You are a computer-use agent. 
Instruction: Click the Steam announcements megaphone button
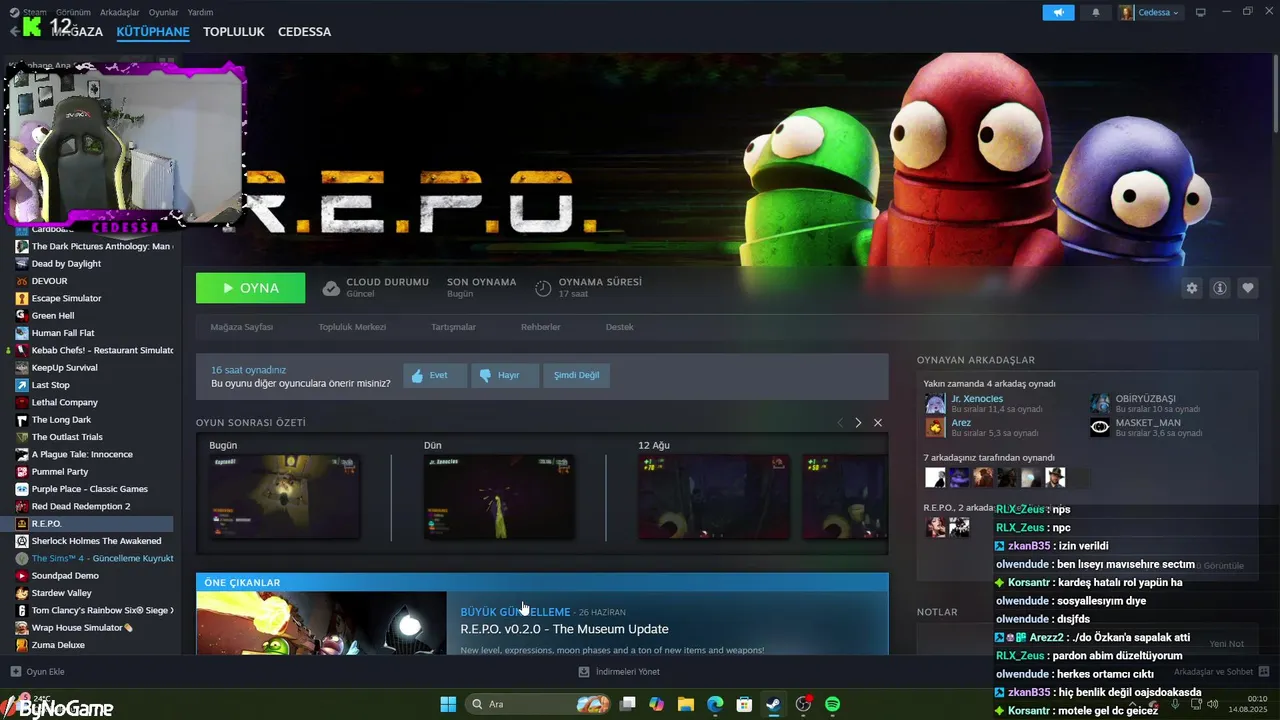(x=1058, y=13)
